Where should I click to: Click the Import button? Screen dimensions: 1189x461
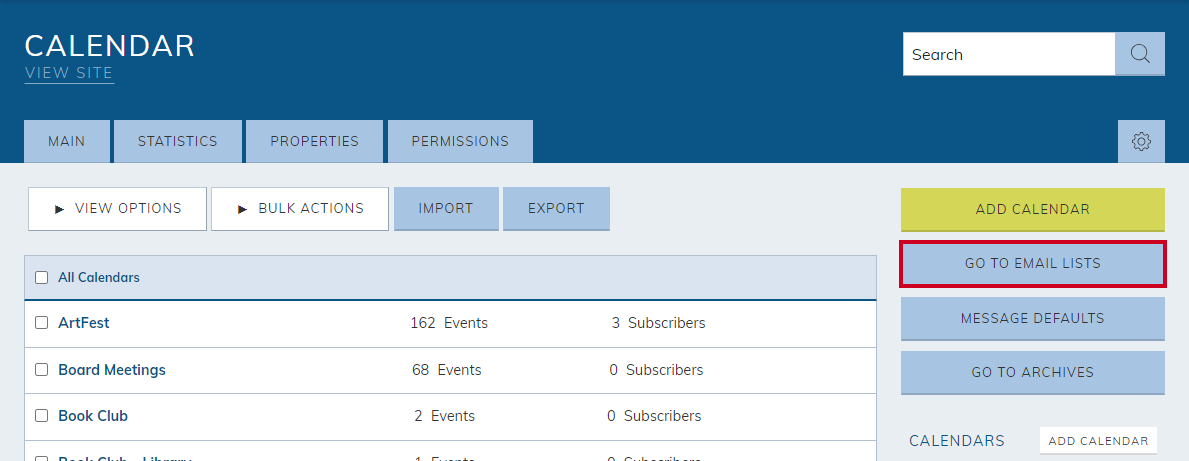click(446, 209)
